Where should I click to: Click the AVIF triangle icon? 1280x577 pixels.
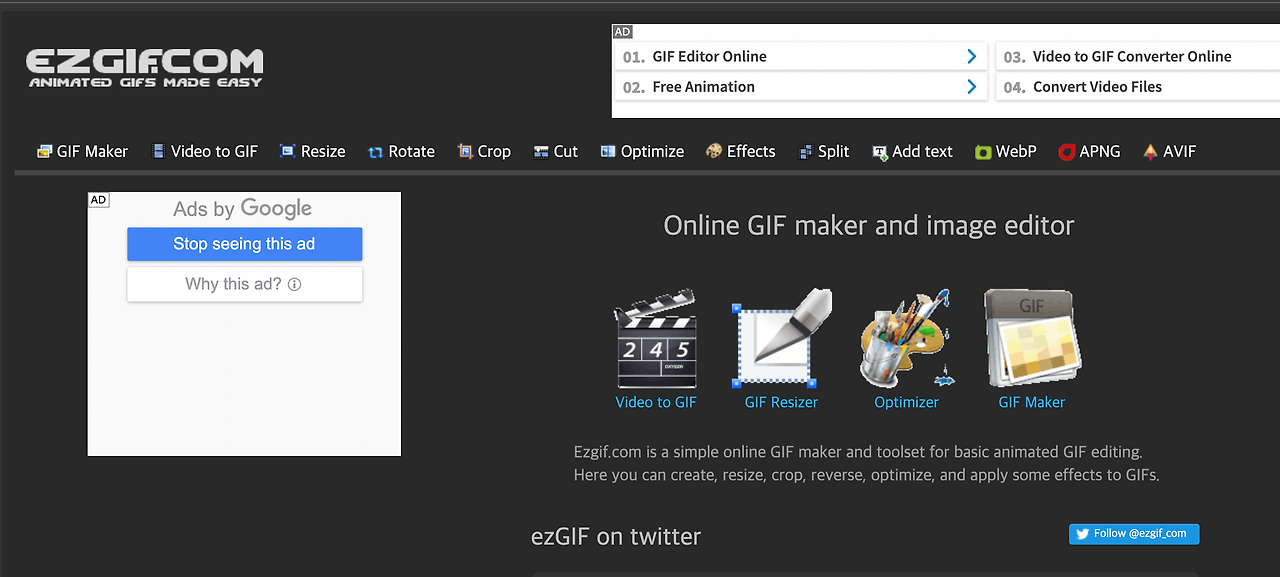[x=1150, y=152]
